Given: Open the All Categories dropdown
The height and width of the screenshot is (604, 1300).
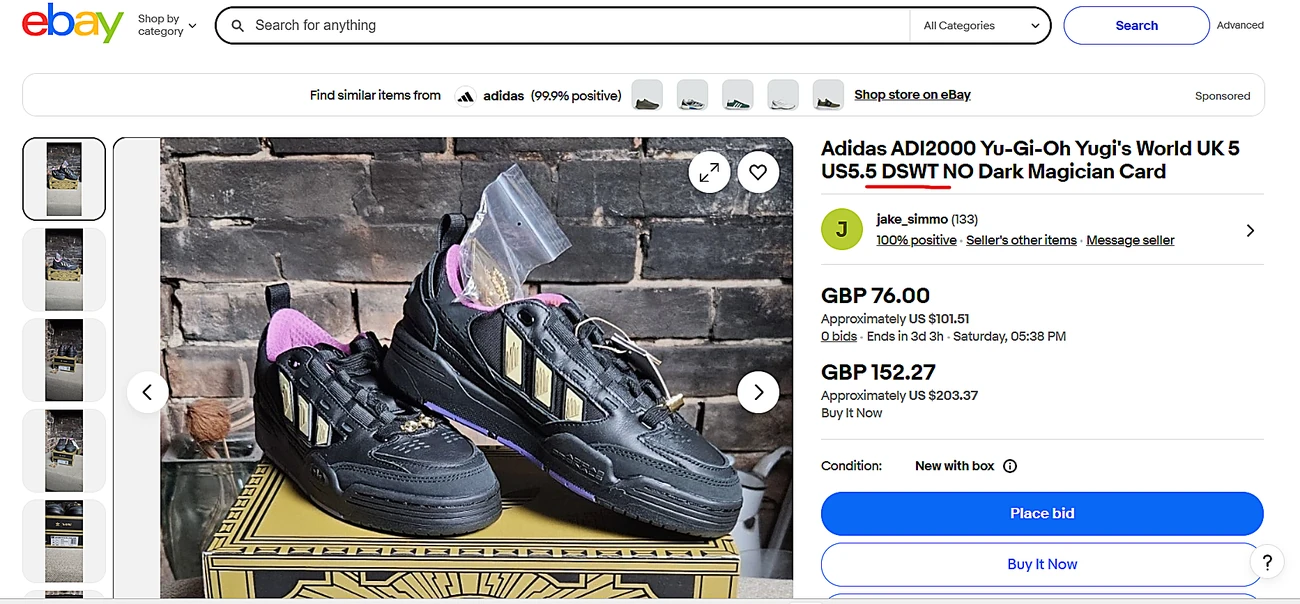Looking at the screenshot, I should click(x=978, y=25).
